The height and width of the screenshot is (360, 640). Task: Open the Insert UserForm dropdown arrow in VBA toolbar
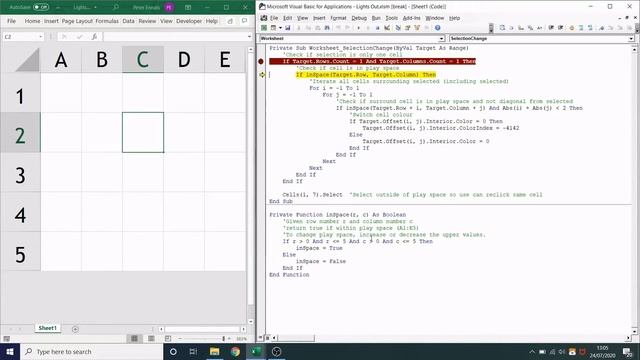pos(280,28)
